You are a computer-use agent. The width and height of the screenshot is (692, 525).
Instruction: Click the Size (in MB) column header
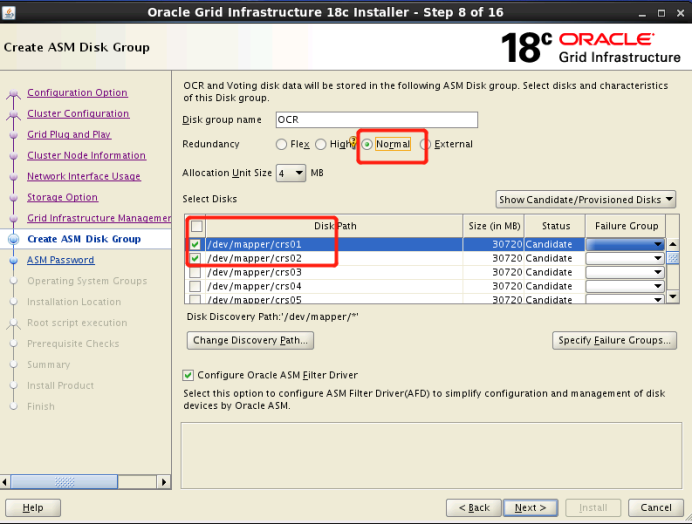coord(494,226)
